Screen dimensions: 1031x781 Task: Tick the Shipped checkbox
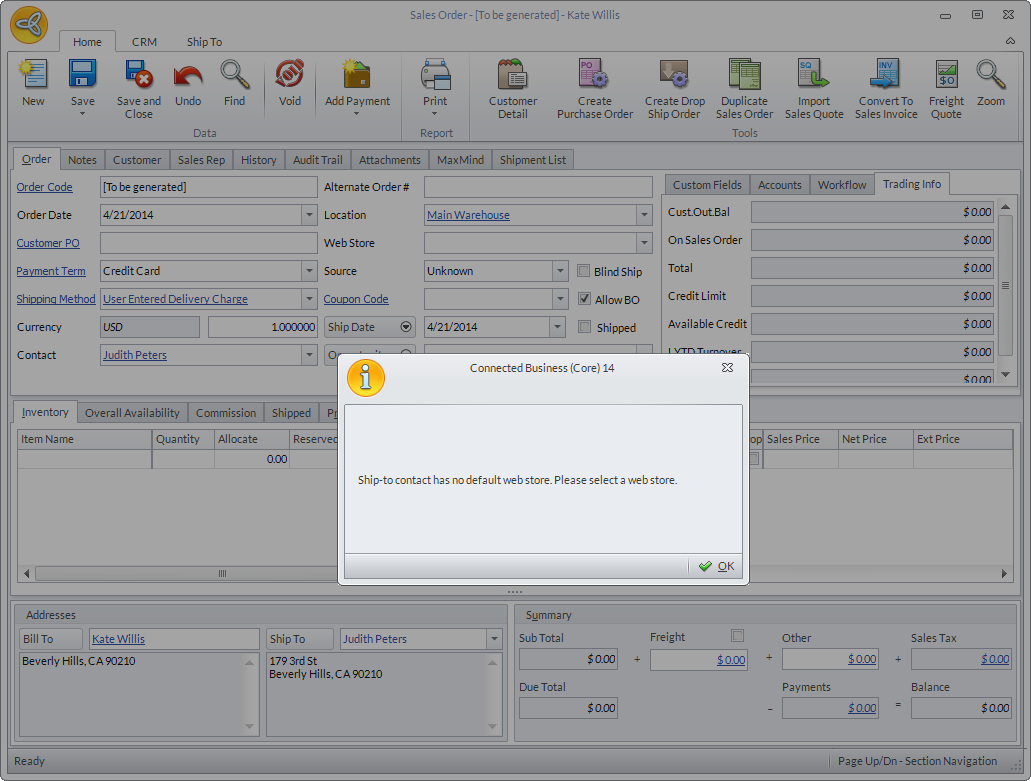585,327
